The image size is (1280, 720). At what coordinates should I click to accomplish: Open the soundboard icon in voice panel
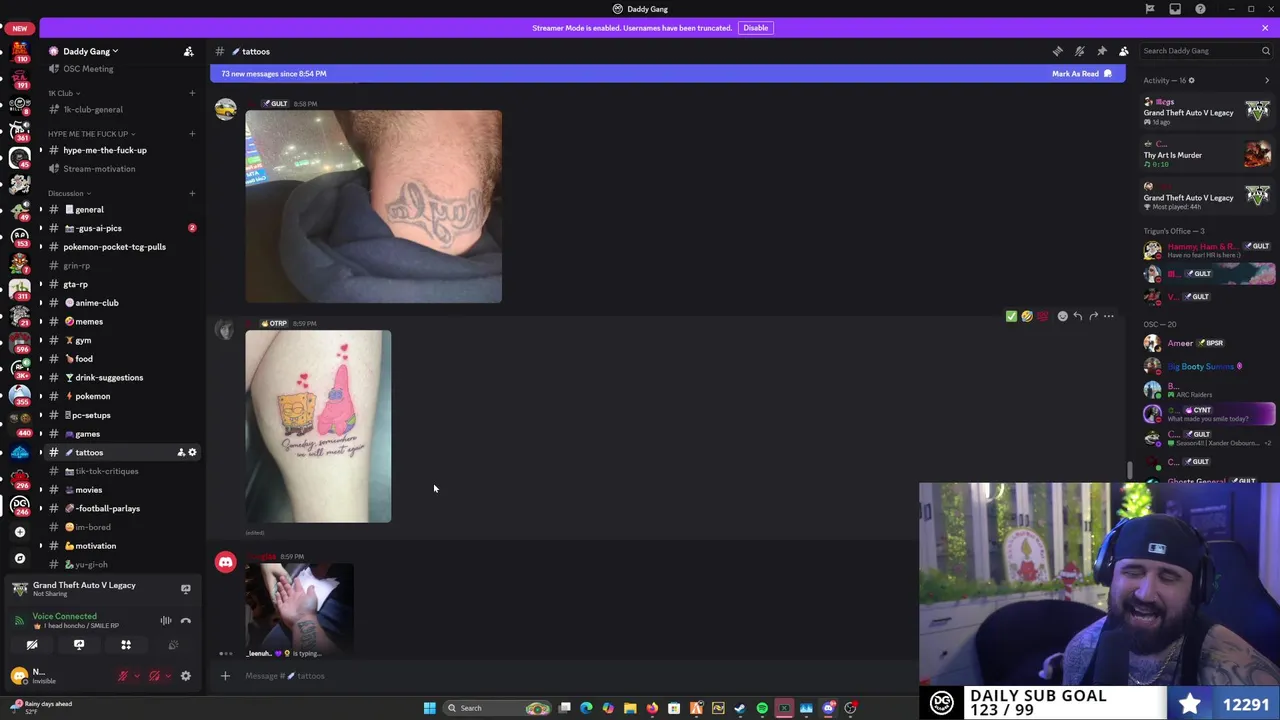[x=173, y=645]
